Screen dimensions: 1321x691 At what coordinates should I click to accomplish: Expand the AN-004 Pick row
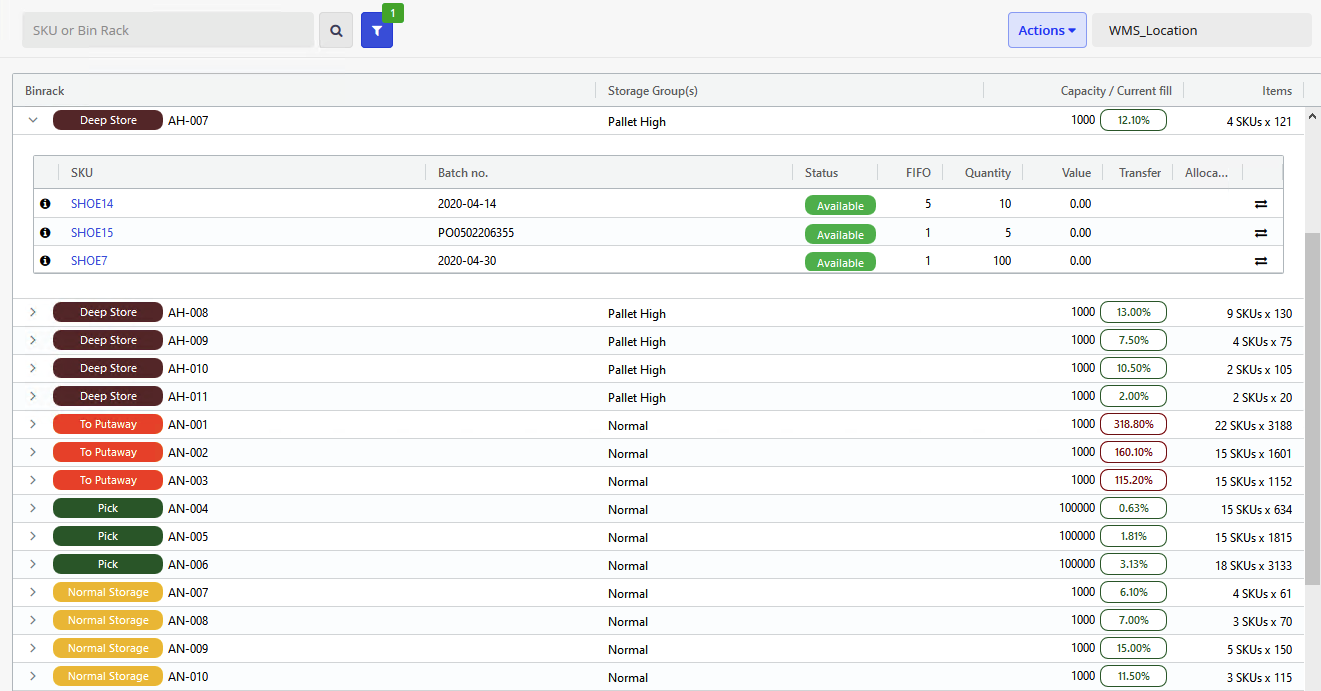[x=33, y=509]
